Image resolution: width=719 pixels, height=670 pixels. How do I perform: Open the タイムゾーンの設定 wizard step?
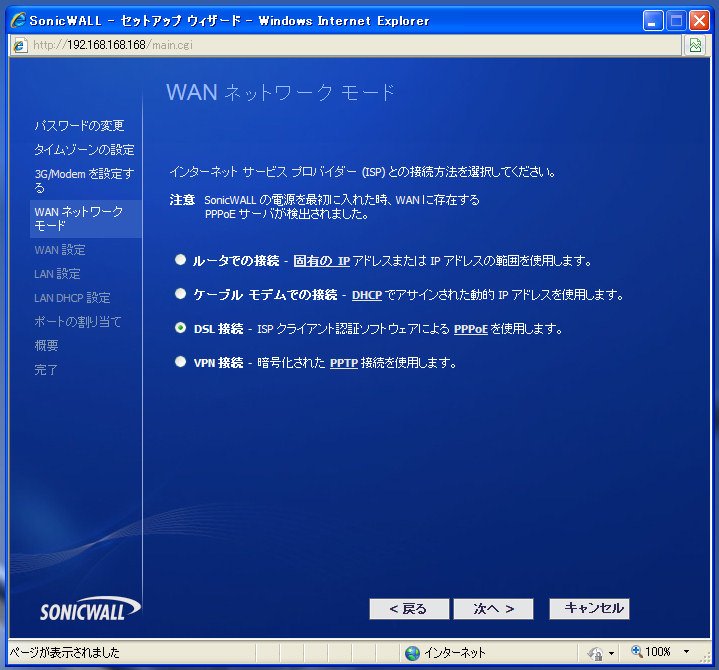pos(84,150)
